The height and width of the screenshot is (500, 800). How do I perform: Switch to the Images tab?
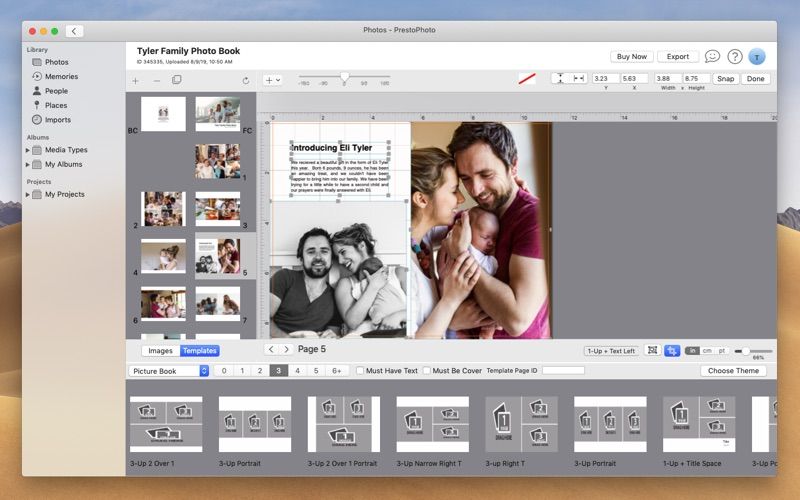tap(160, 351)
